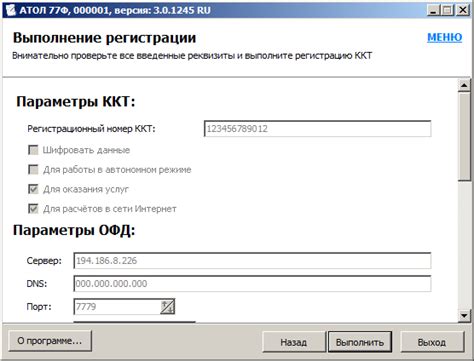This screenshot has width=474, height=361.
Task: Click the Параметры ОФД heading
Action: pos(74,231)
